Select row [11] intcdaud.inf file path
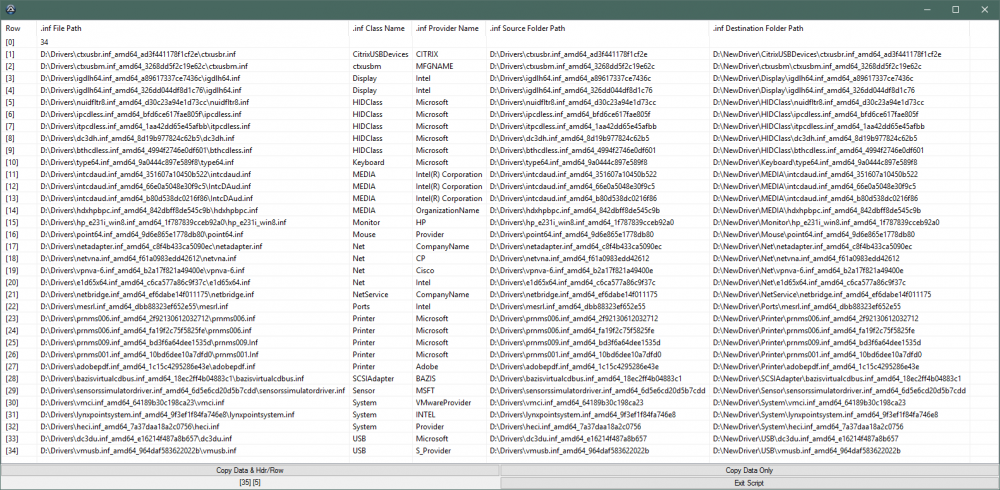This screenshot has width=1000, height=490. 146,175
